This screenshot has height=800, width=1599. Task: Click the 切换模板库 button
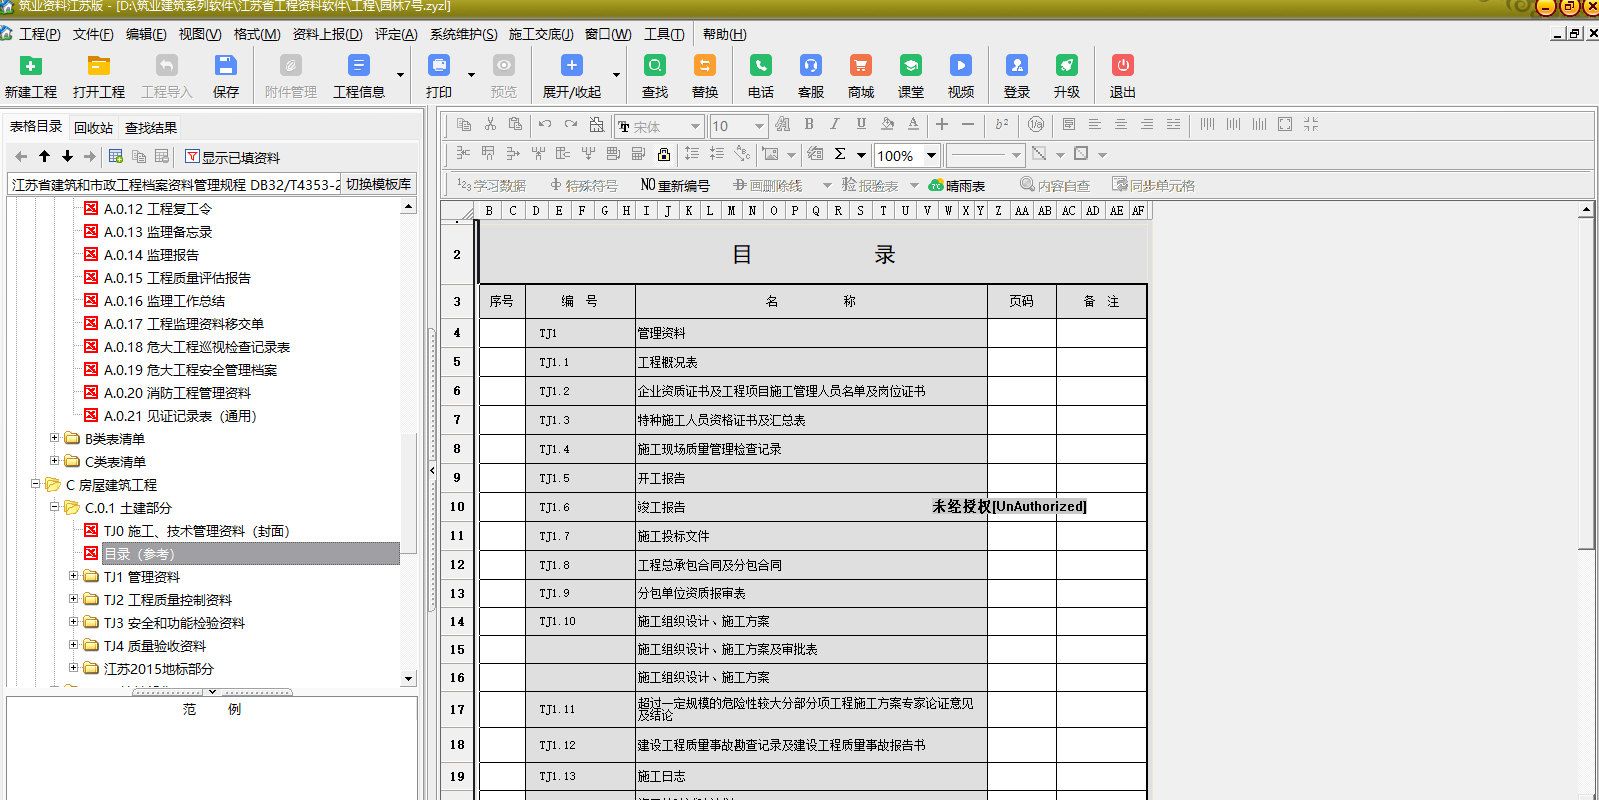click(x=378, y=184)
